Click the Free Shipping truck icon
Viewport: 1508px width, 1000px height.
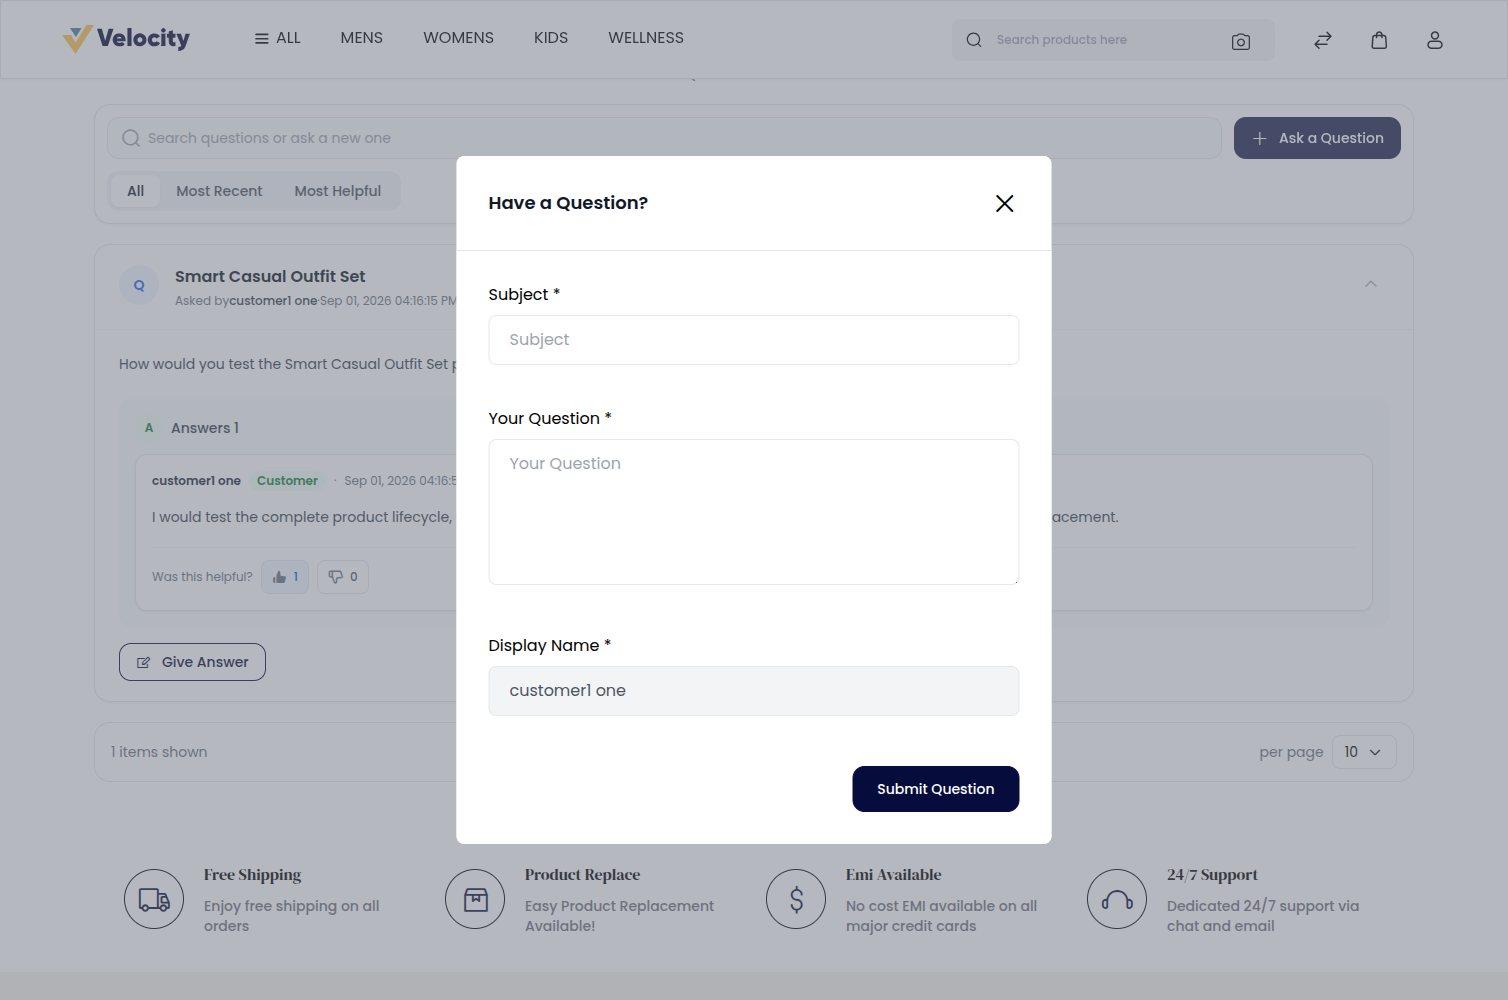pos(154,899)
